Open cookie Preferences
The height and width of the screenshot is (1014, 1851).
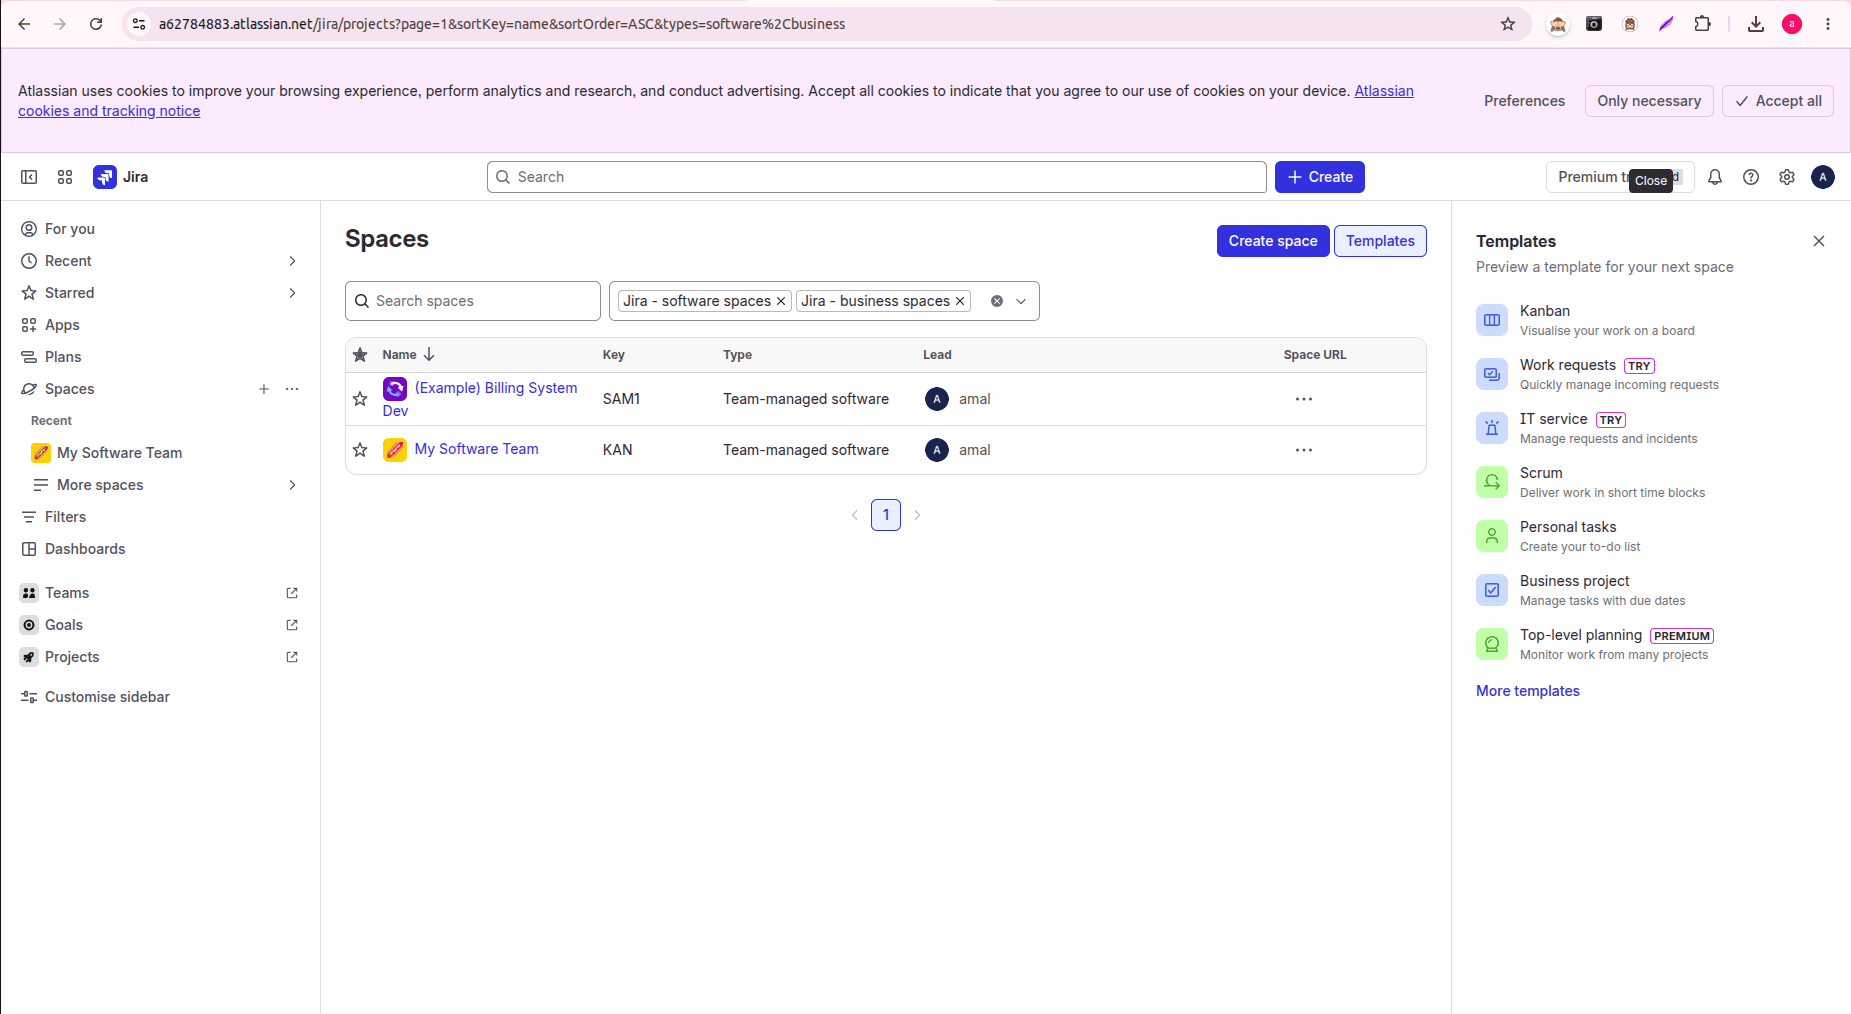[x=1524, y=101]
